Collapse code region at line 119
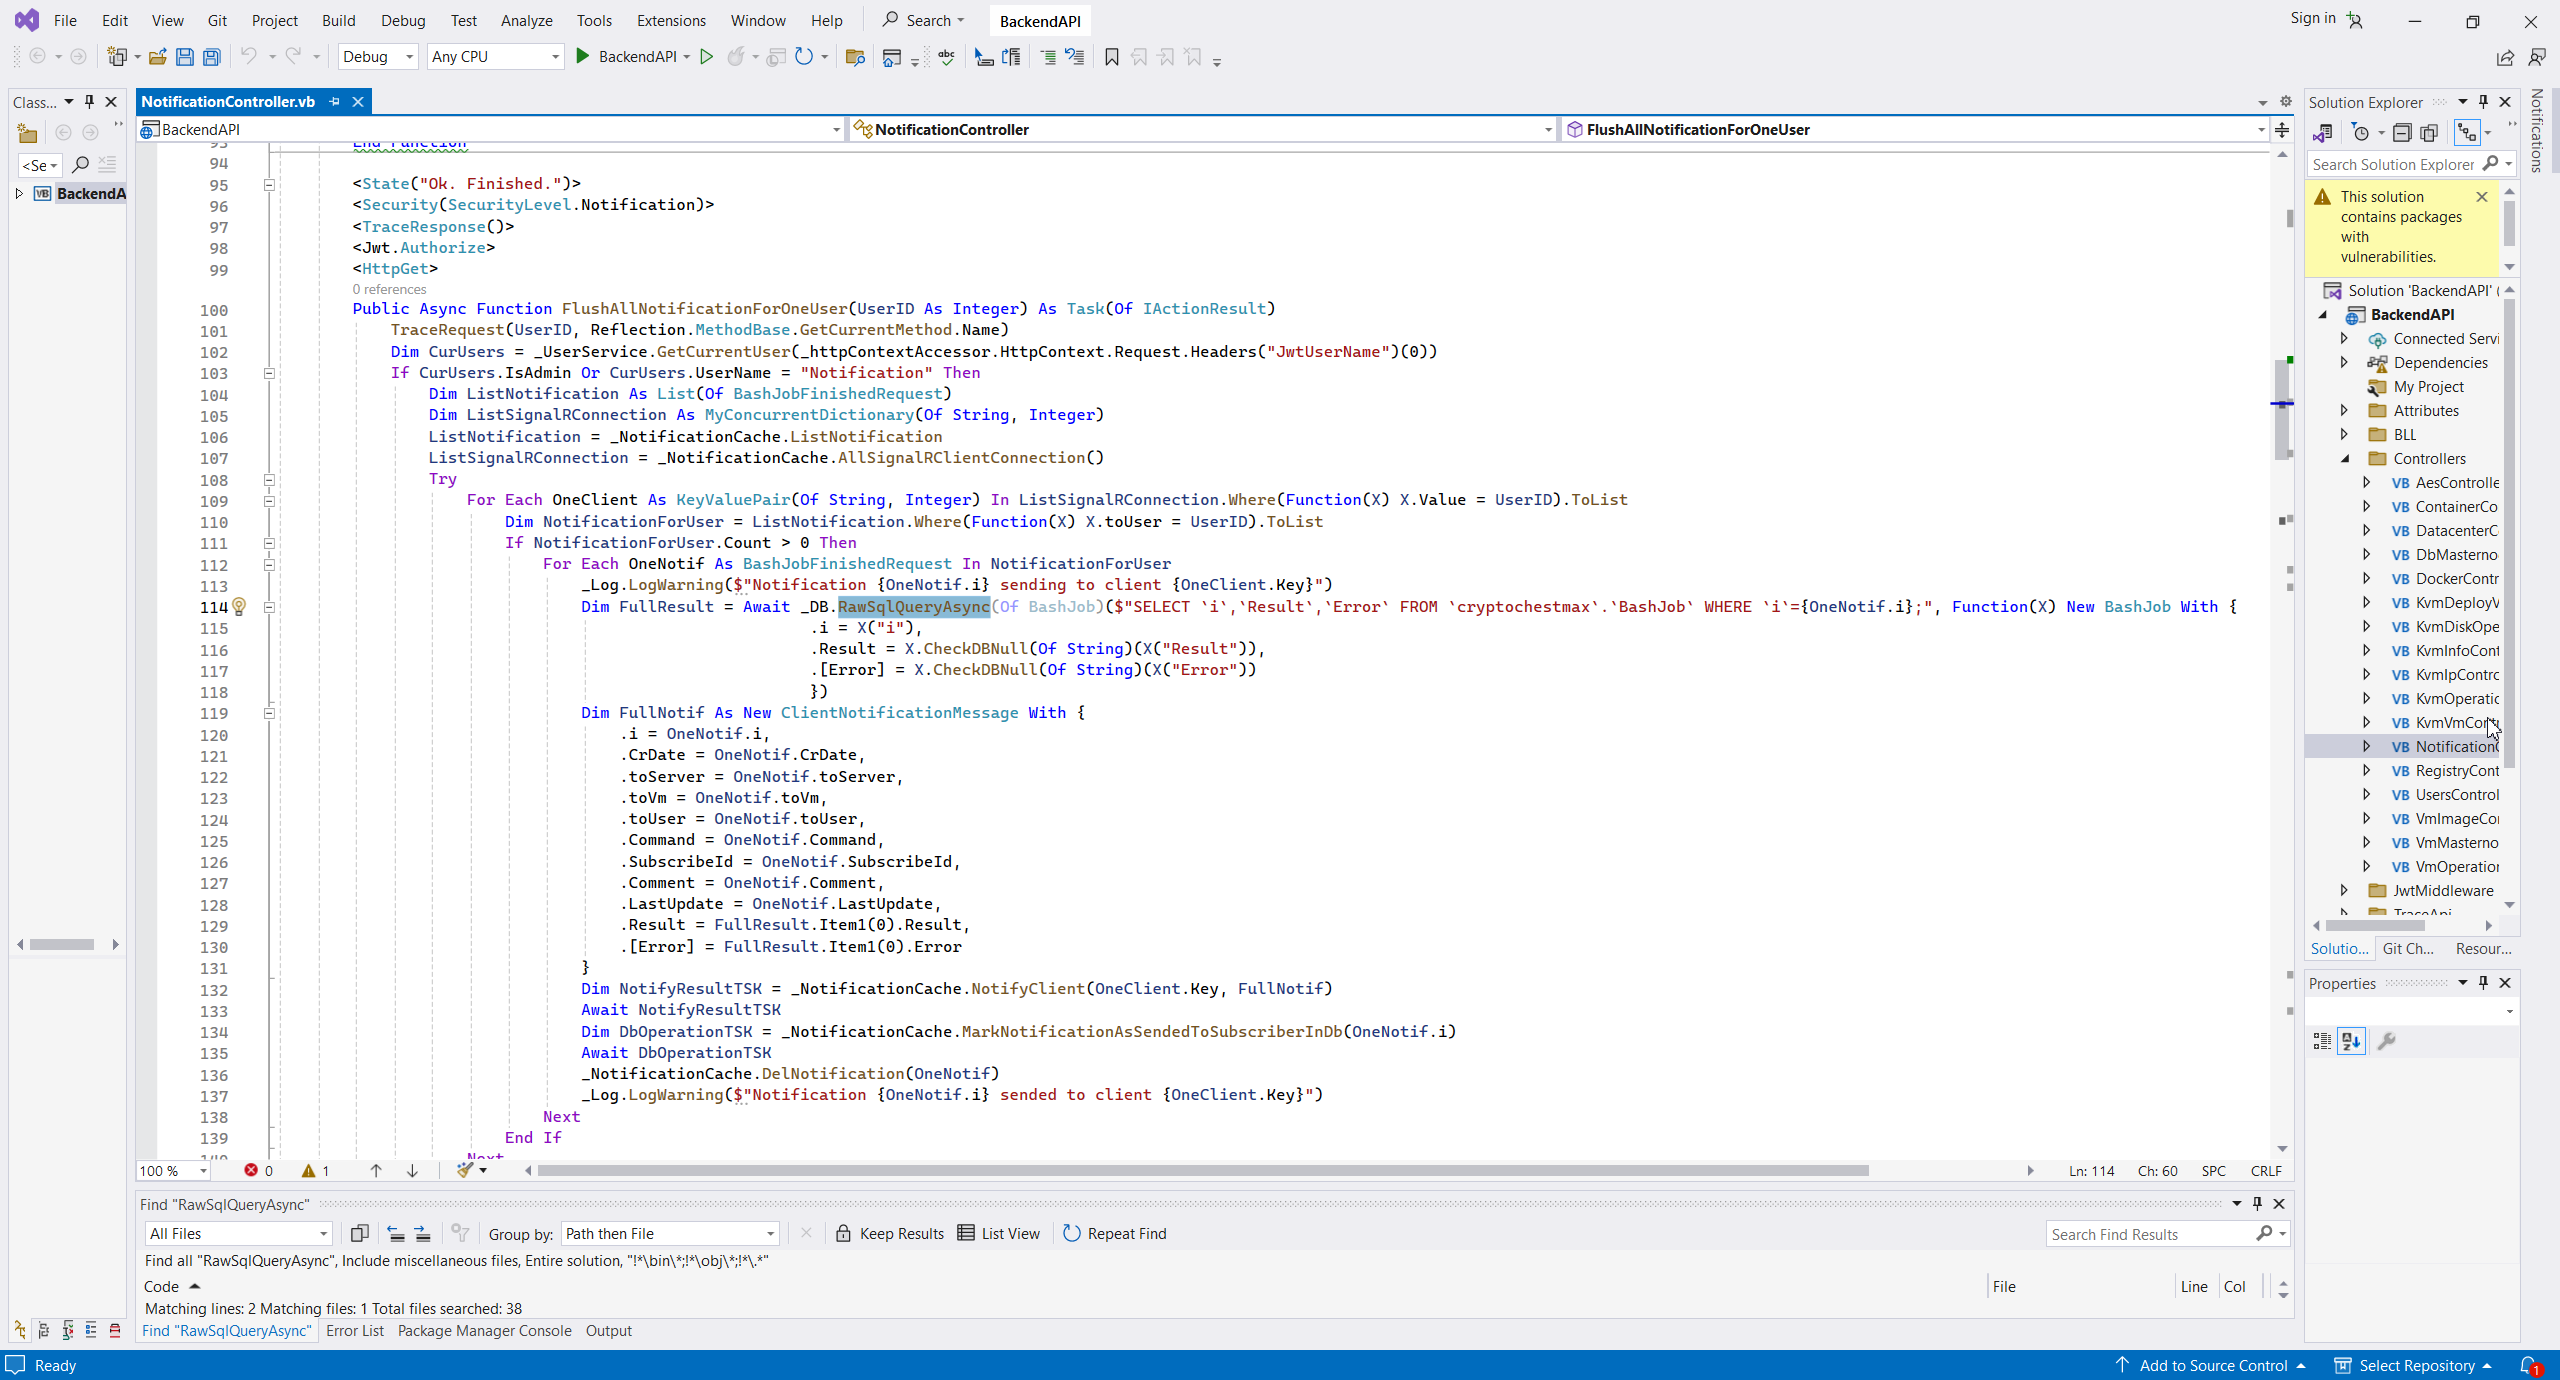Image resolution: width=2560 pixels, height=1380 pixels. tap(269, 713)
